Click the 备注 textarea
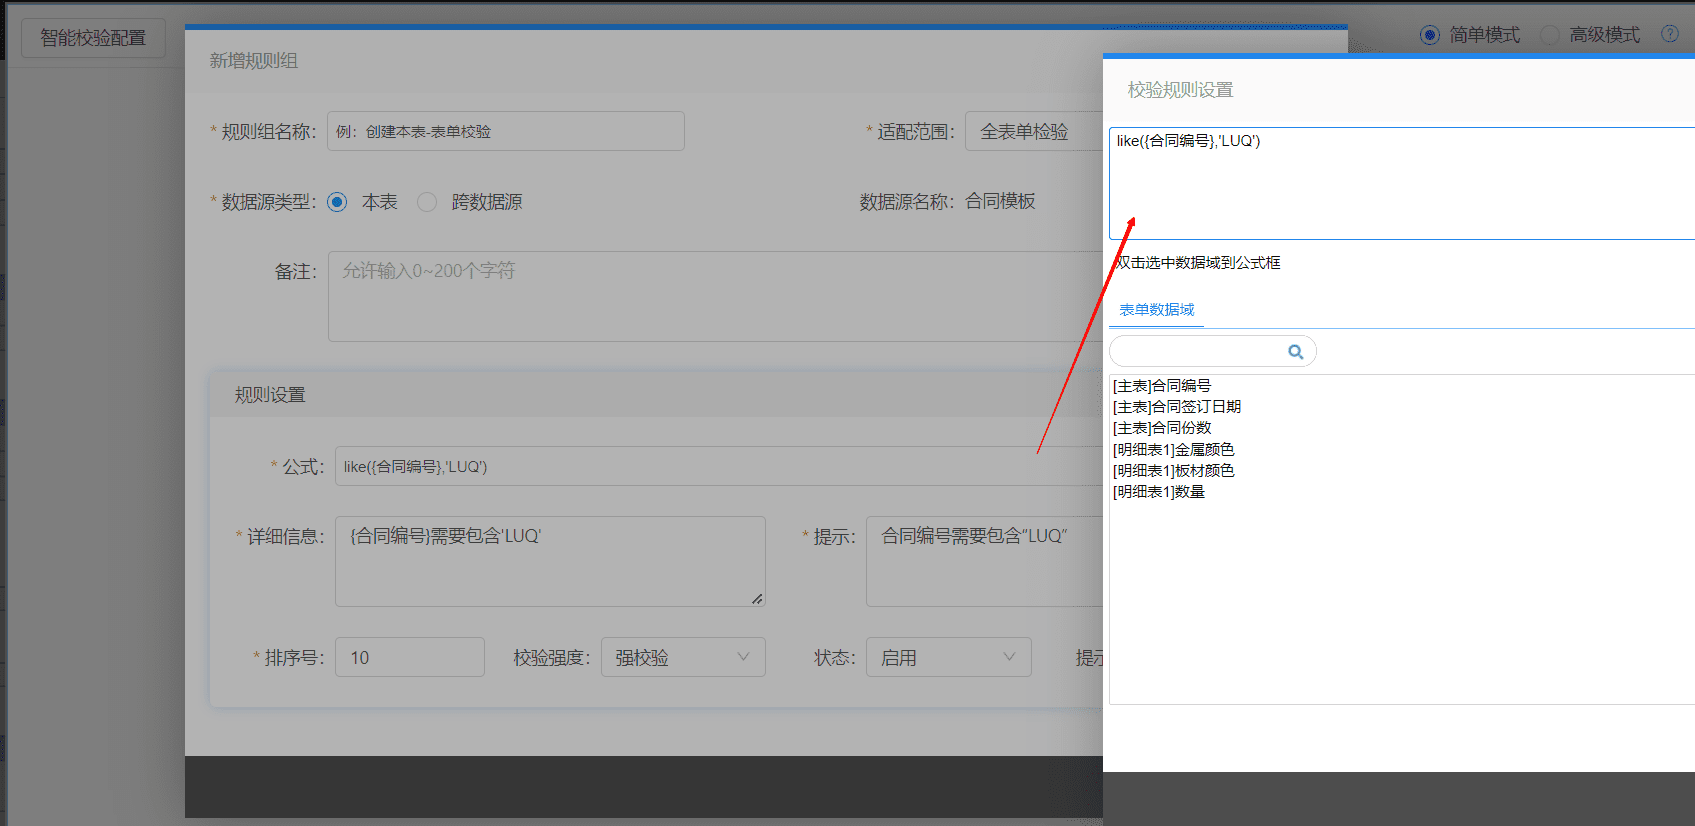Viewport: 1695px width, 826px height. click(x=716, y=296)
